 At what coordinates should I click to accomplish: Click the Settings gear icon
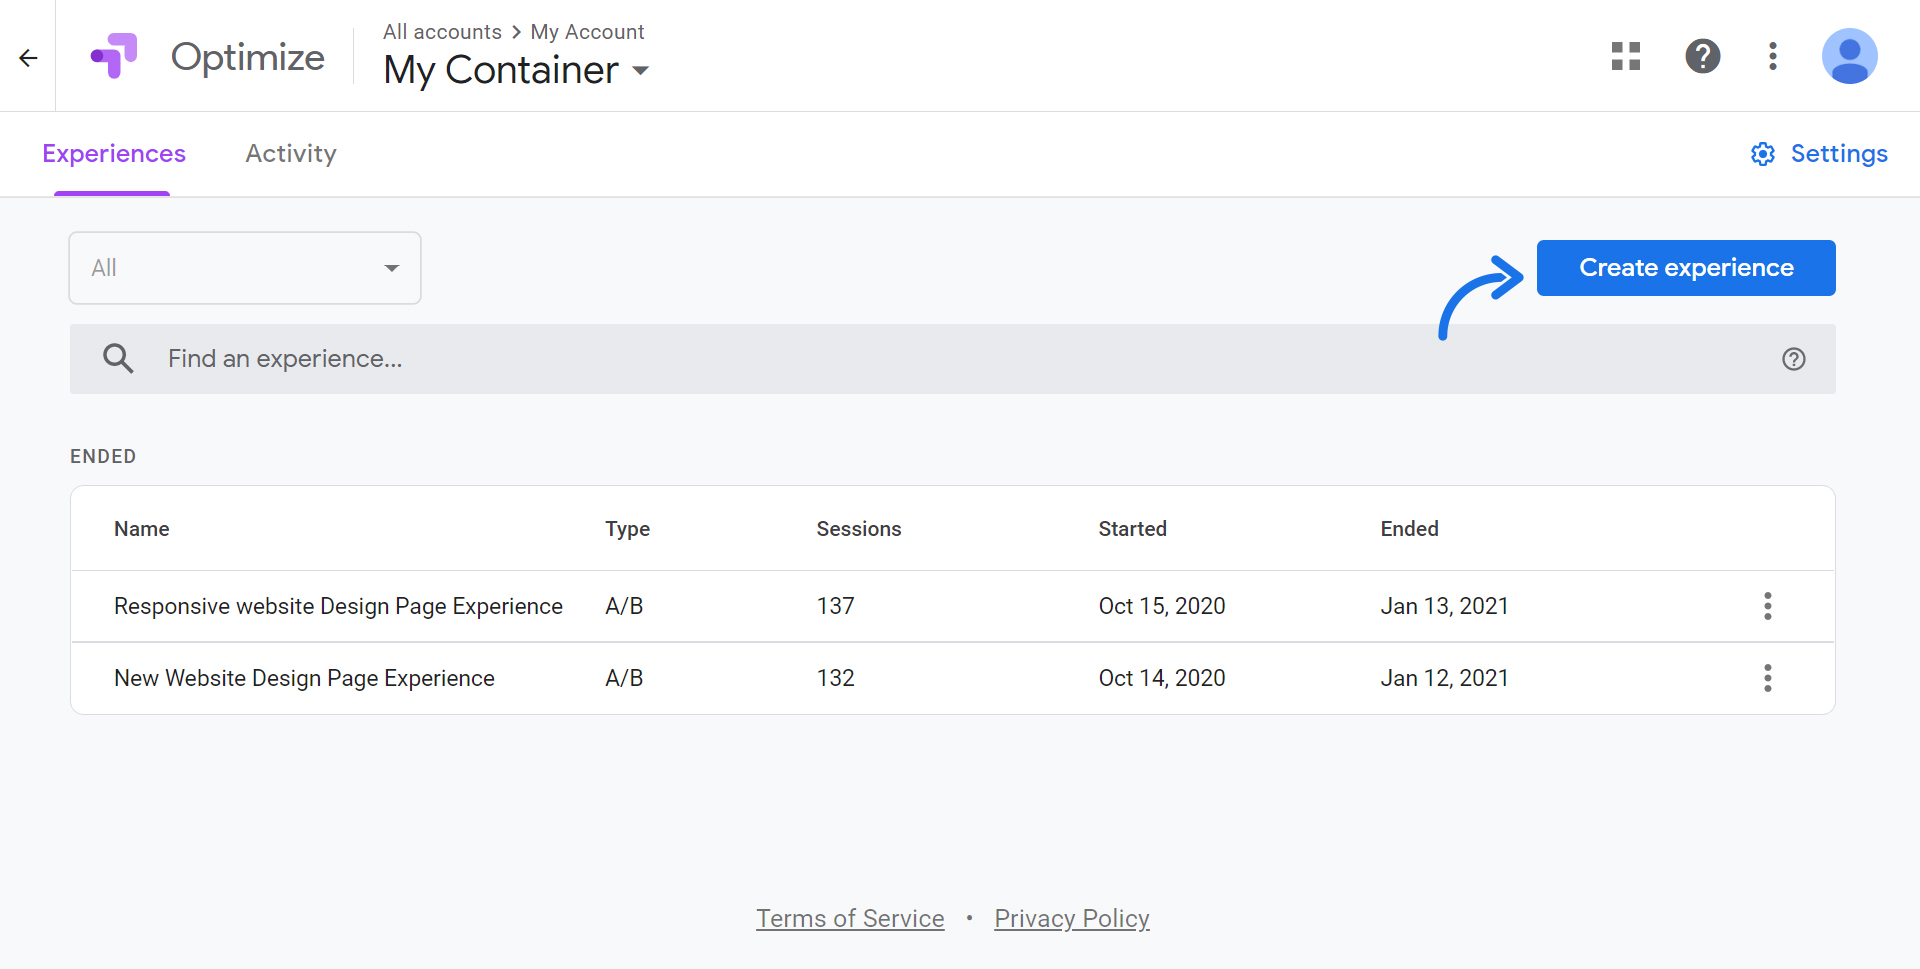point(1763,154)
